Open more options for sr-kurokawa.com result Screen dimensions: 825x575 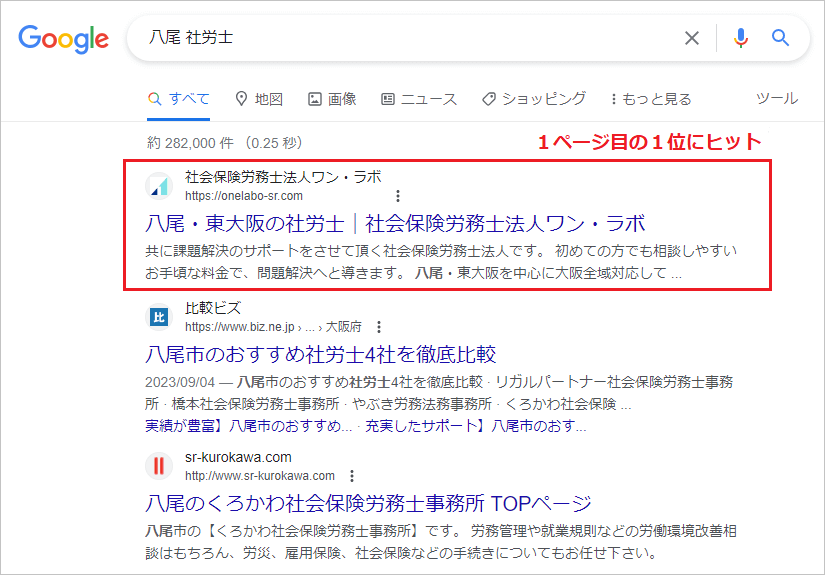[352, 476]
